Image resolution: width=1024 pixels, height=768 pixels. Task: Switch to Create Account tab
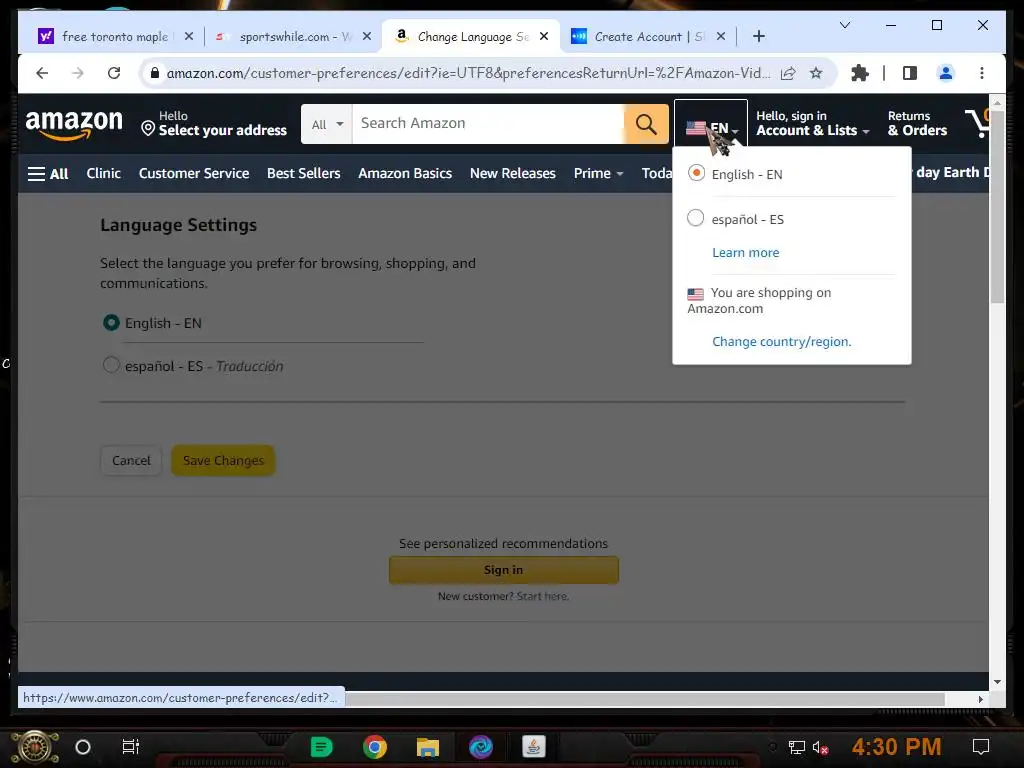[648, 37]
